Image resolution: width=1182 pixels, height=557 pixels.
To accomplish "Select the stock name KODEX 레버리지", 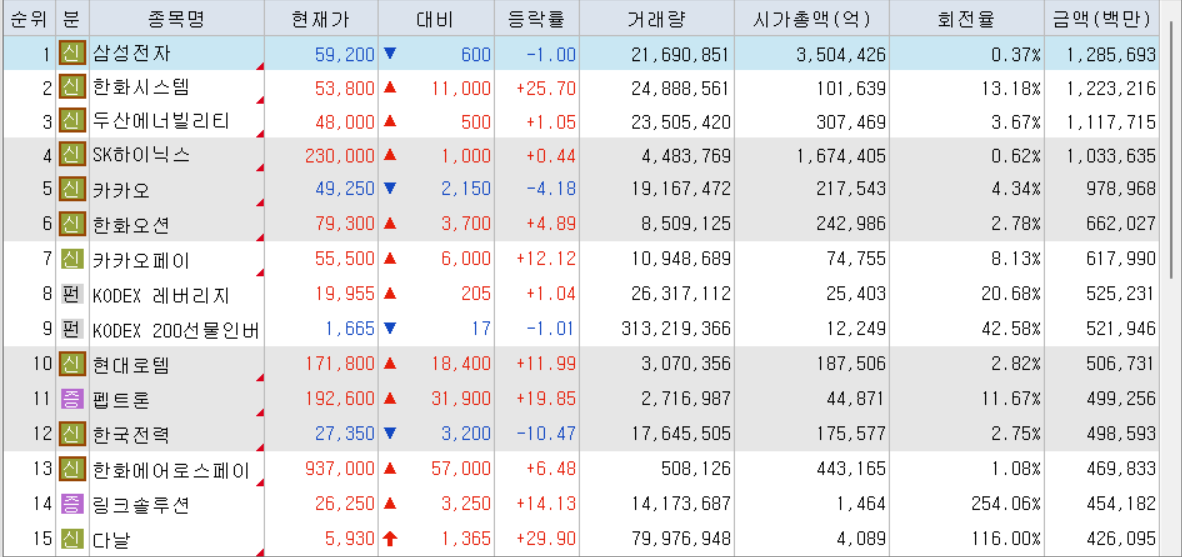I will [x=162, y=295].
